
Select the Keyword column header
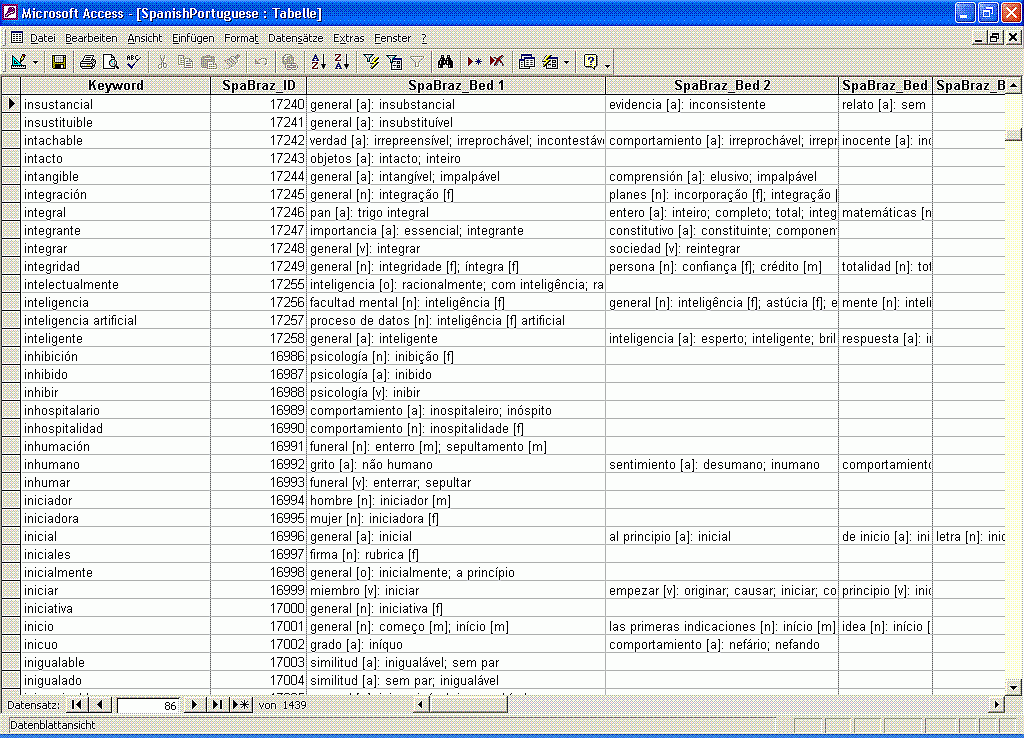click(x=116, y=85)
